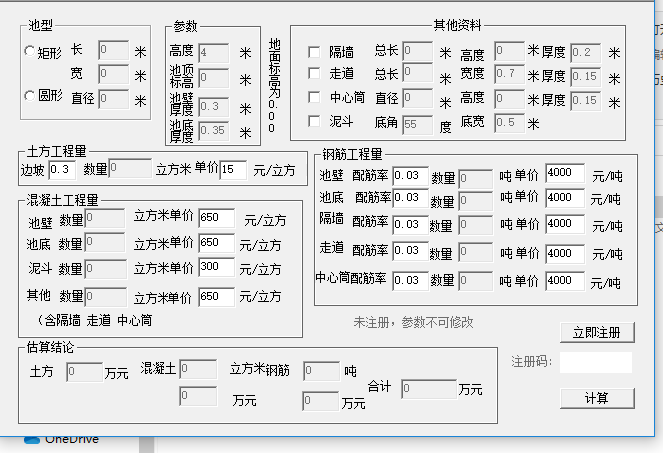Click the 中心筒 直径 field
663x453 pixels.
click(x=418, y=99)
